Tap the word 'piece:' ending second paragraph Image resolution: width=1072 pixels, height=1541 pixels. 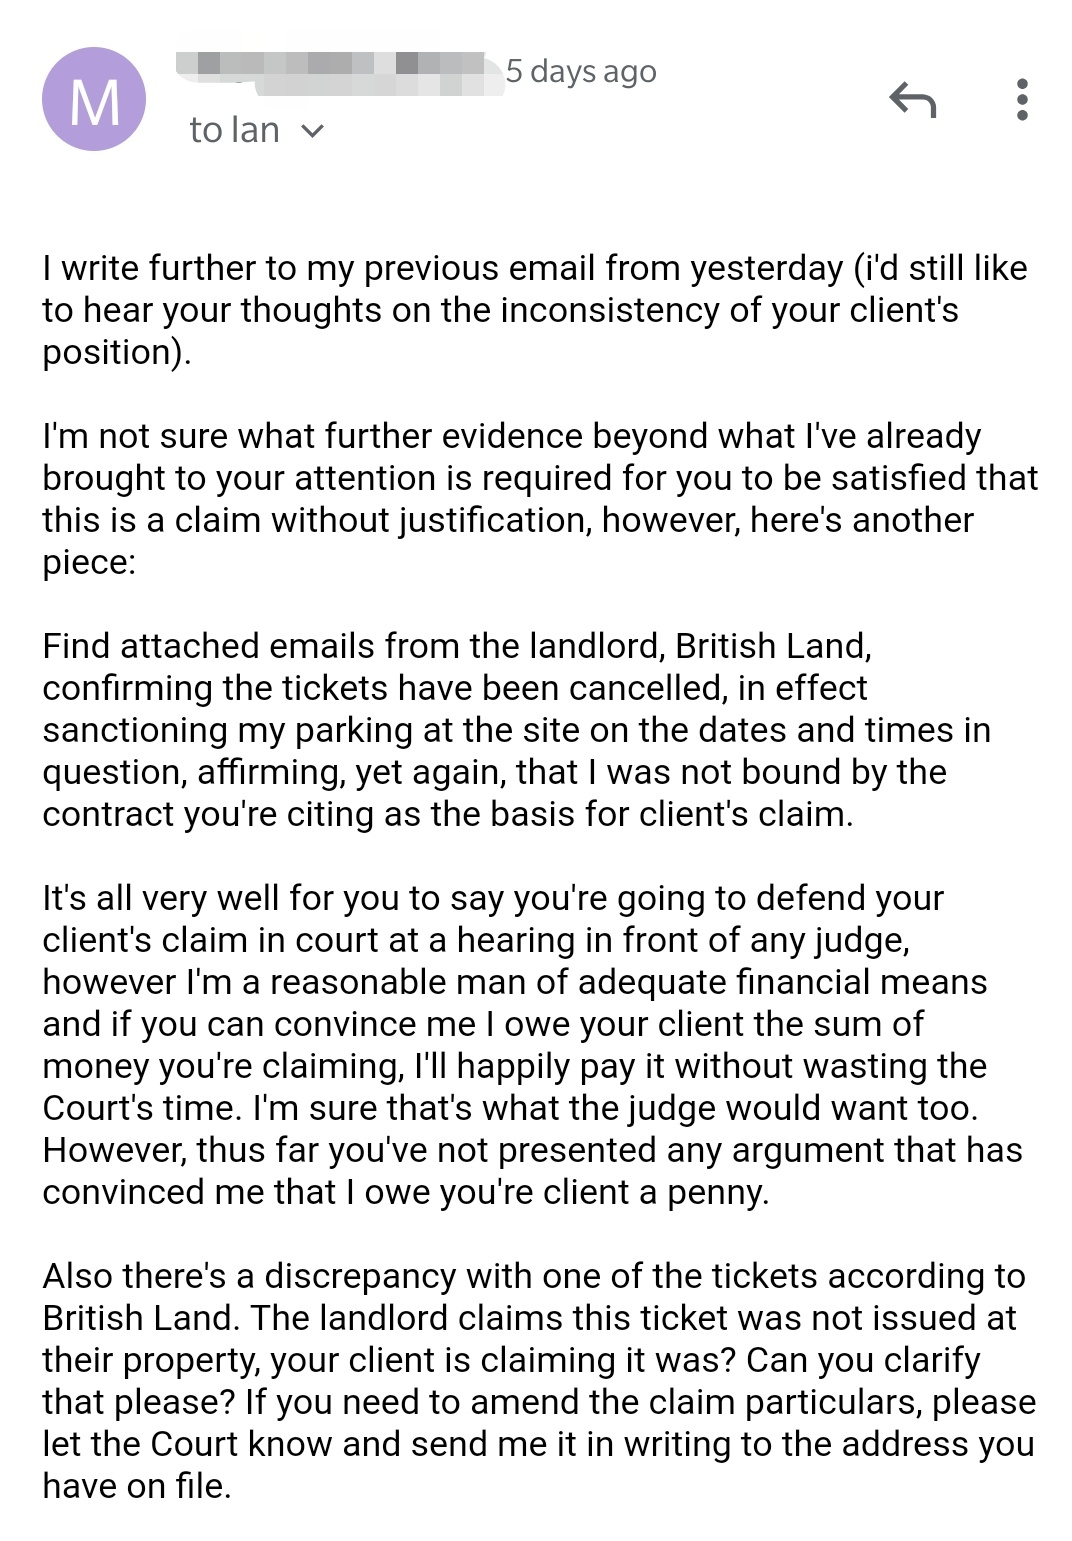point(88,563)
